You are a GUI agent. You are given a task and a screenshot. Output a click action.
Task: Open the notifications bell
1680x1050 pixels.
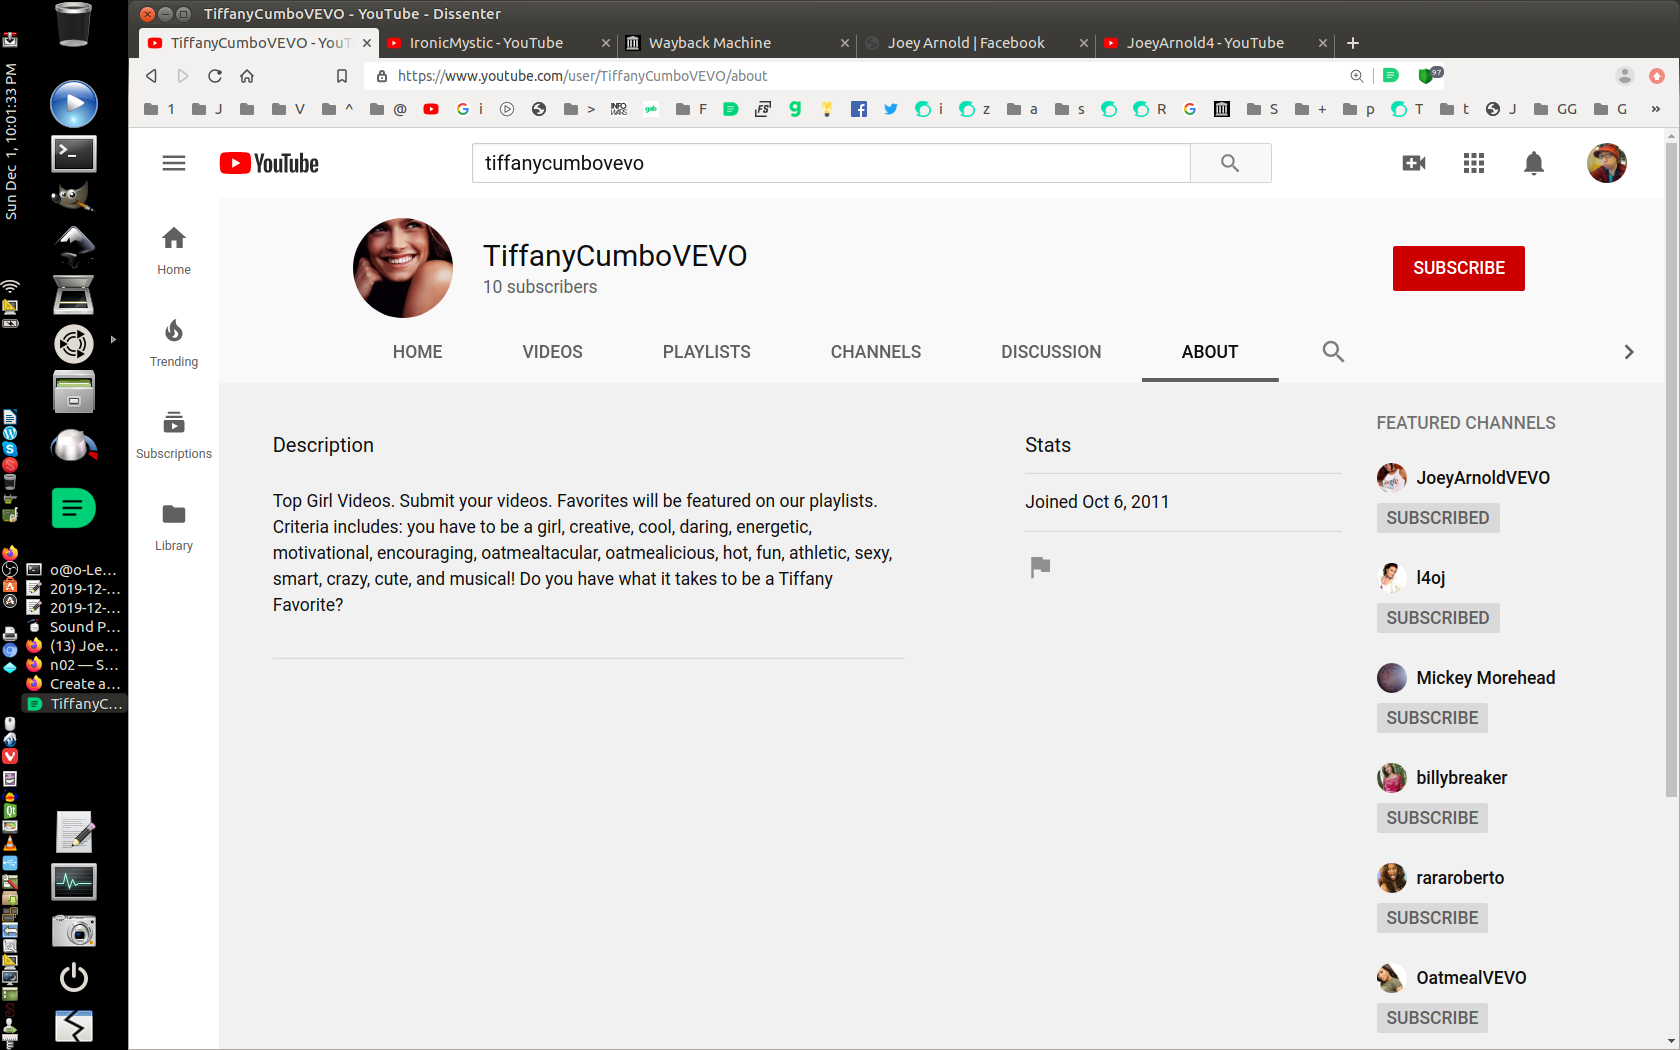(1534, 163)
